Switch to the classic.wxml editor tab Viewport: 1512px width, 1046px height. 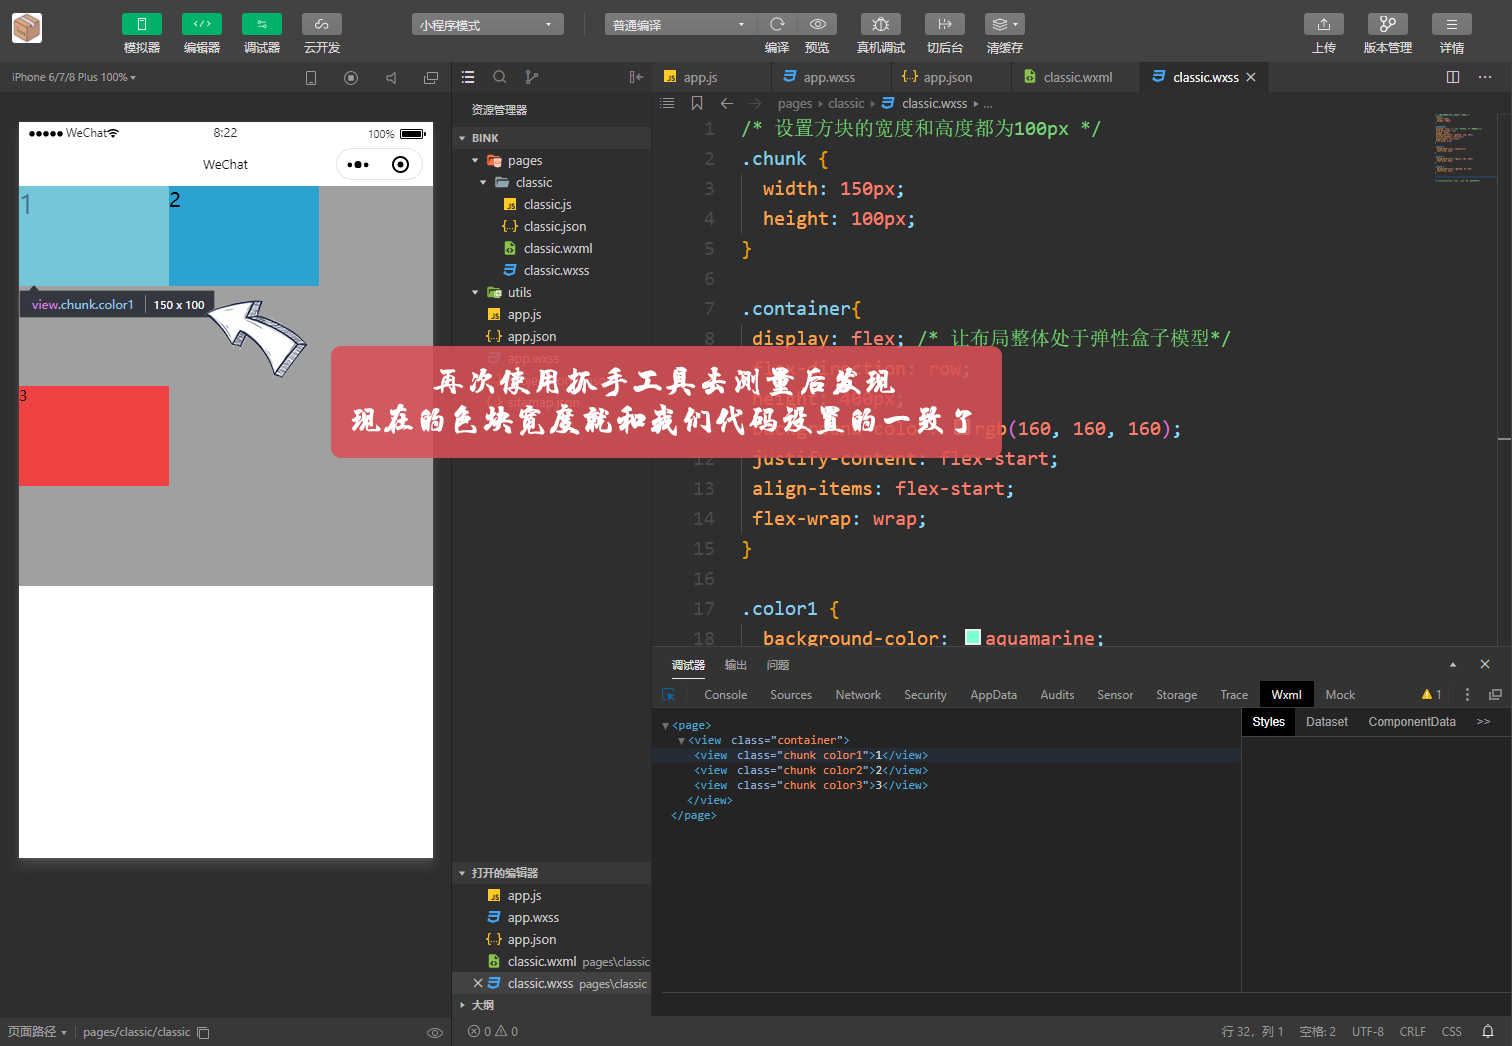click(x=1075, y=76)
